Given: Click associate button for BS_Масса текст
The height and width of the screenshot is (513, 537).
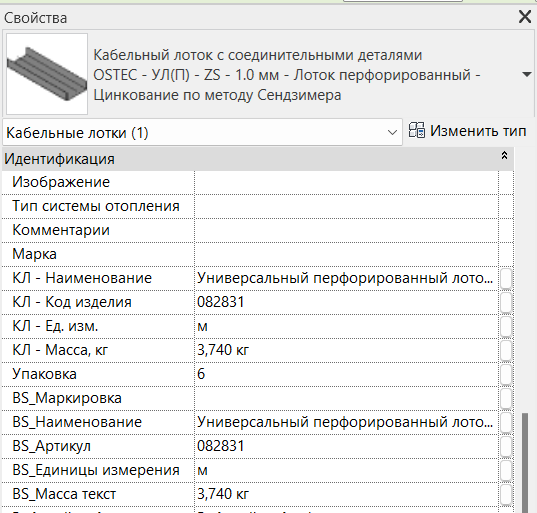Looking at the screenshot, I should [506, 495].
